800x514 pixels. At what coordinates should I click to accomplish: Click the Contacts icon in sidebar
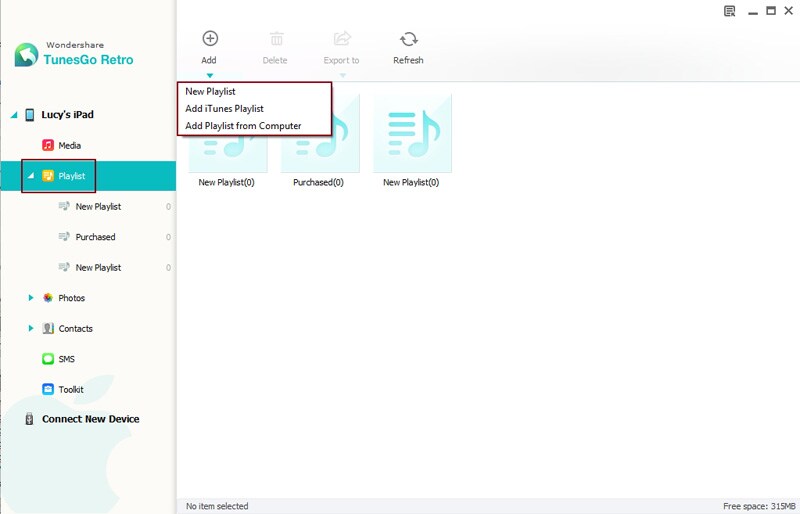pyautogui.click(x=48, y=328)
